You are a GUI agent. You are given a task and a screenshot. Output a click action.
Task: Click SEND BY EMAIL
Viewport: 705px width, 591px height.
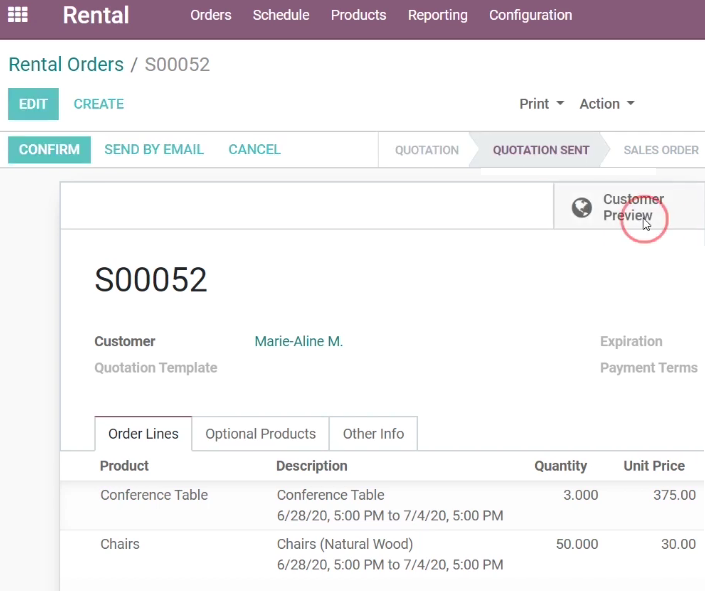(x=154, y=149)
